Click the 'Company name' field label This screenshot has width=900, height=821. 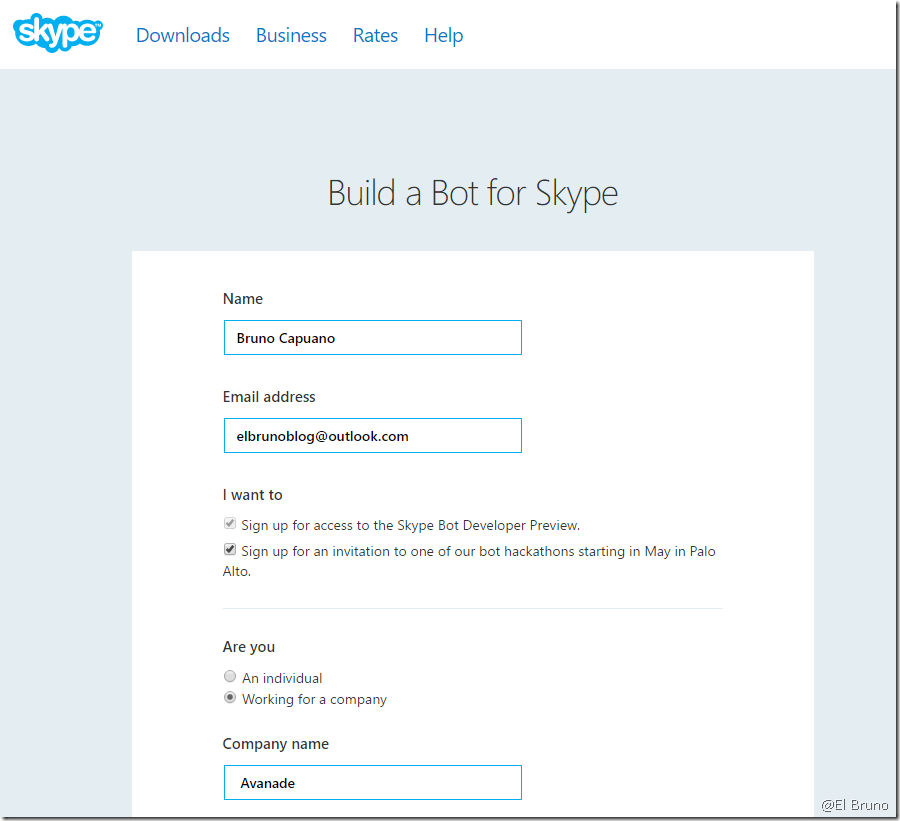[276, 744]
